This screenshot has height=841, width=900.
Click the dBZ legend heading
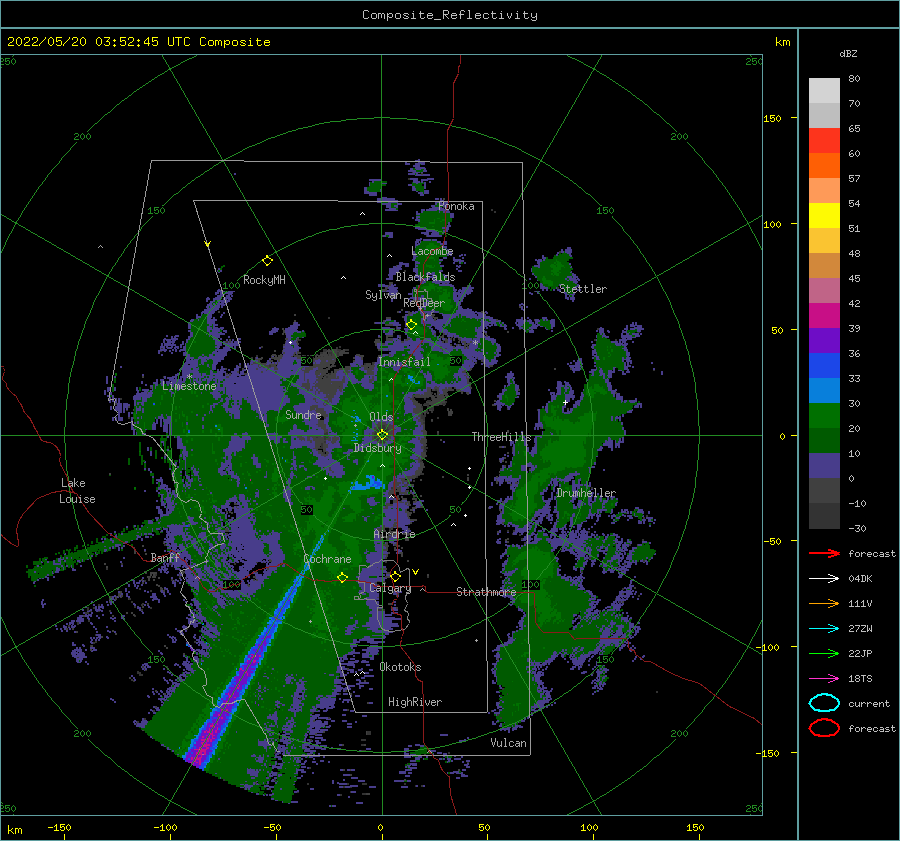(x=848, y=53)
